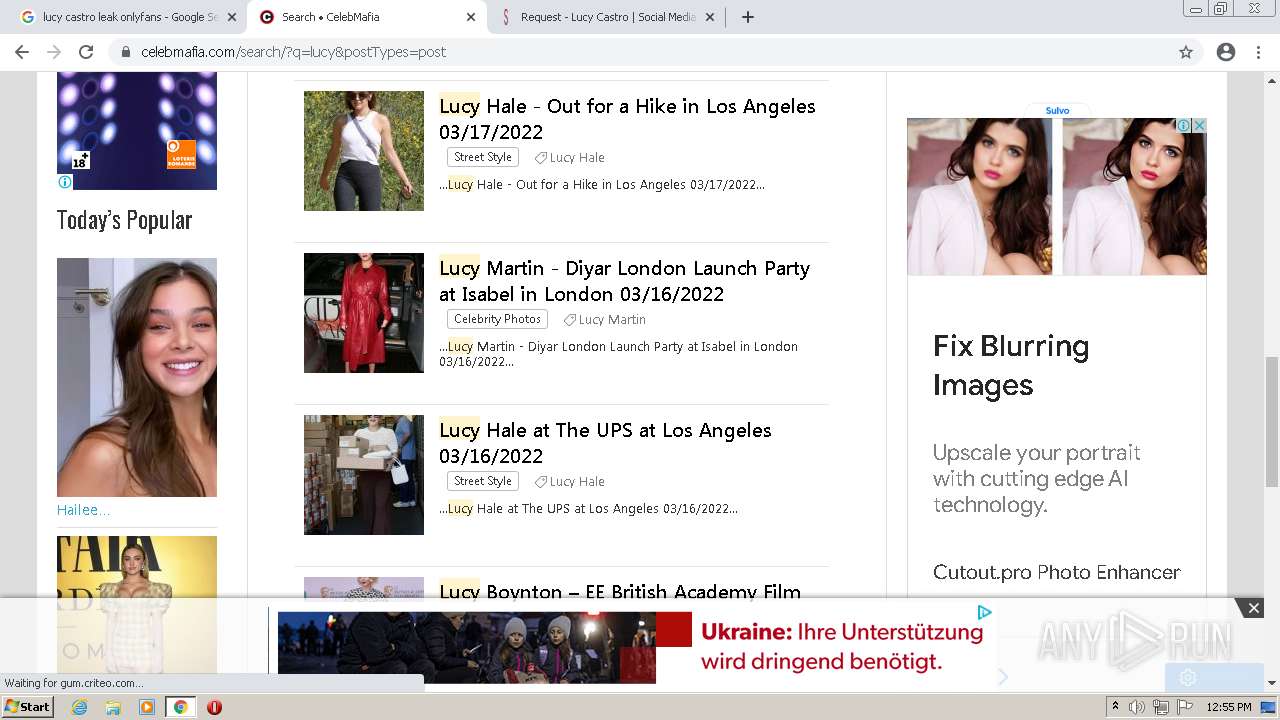Close right-side ad with X icon

point(1200,126)
